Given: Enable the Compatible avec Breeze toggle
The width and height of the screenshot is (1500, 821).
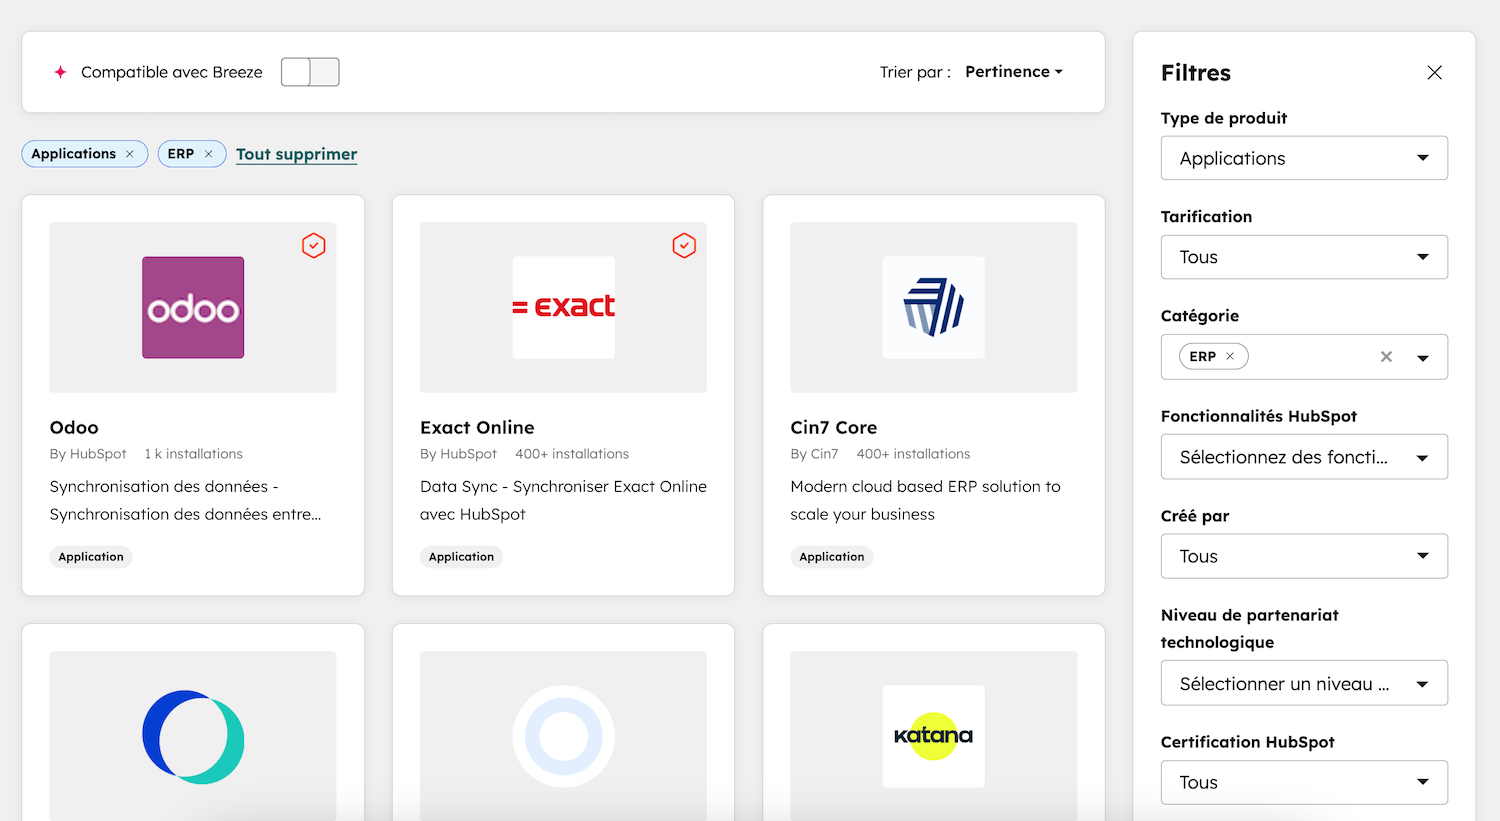Looking at the screenshot, I should click(x=310, y=72).
